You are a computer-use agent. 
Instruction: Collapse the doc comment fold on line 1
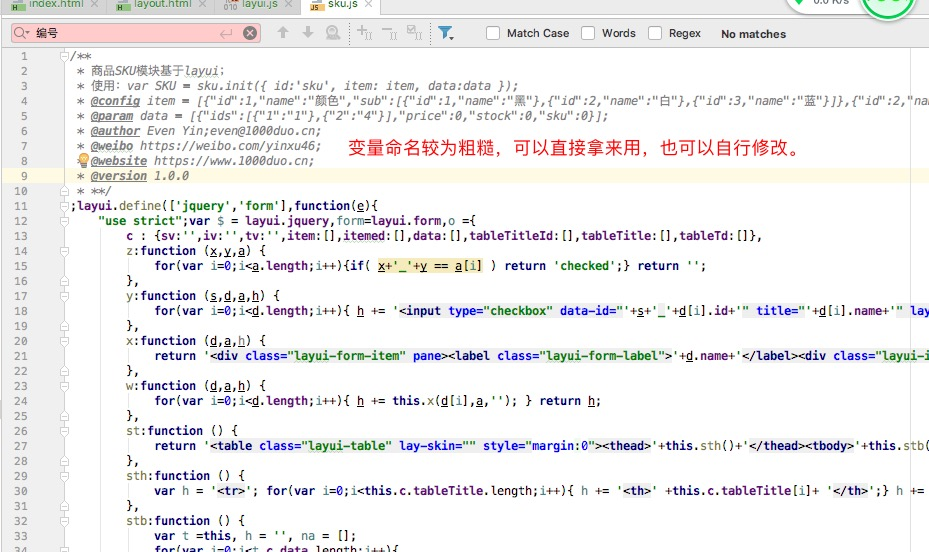[64, 56]
